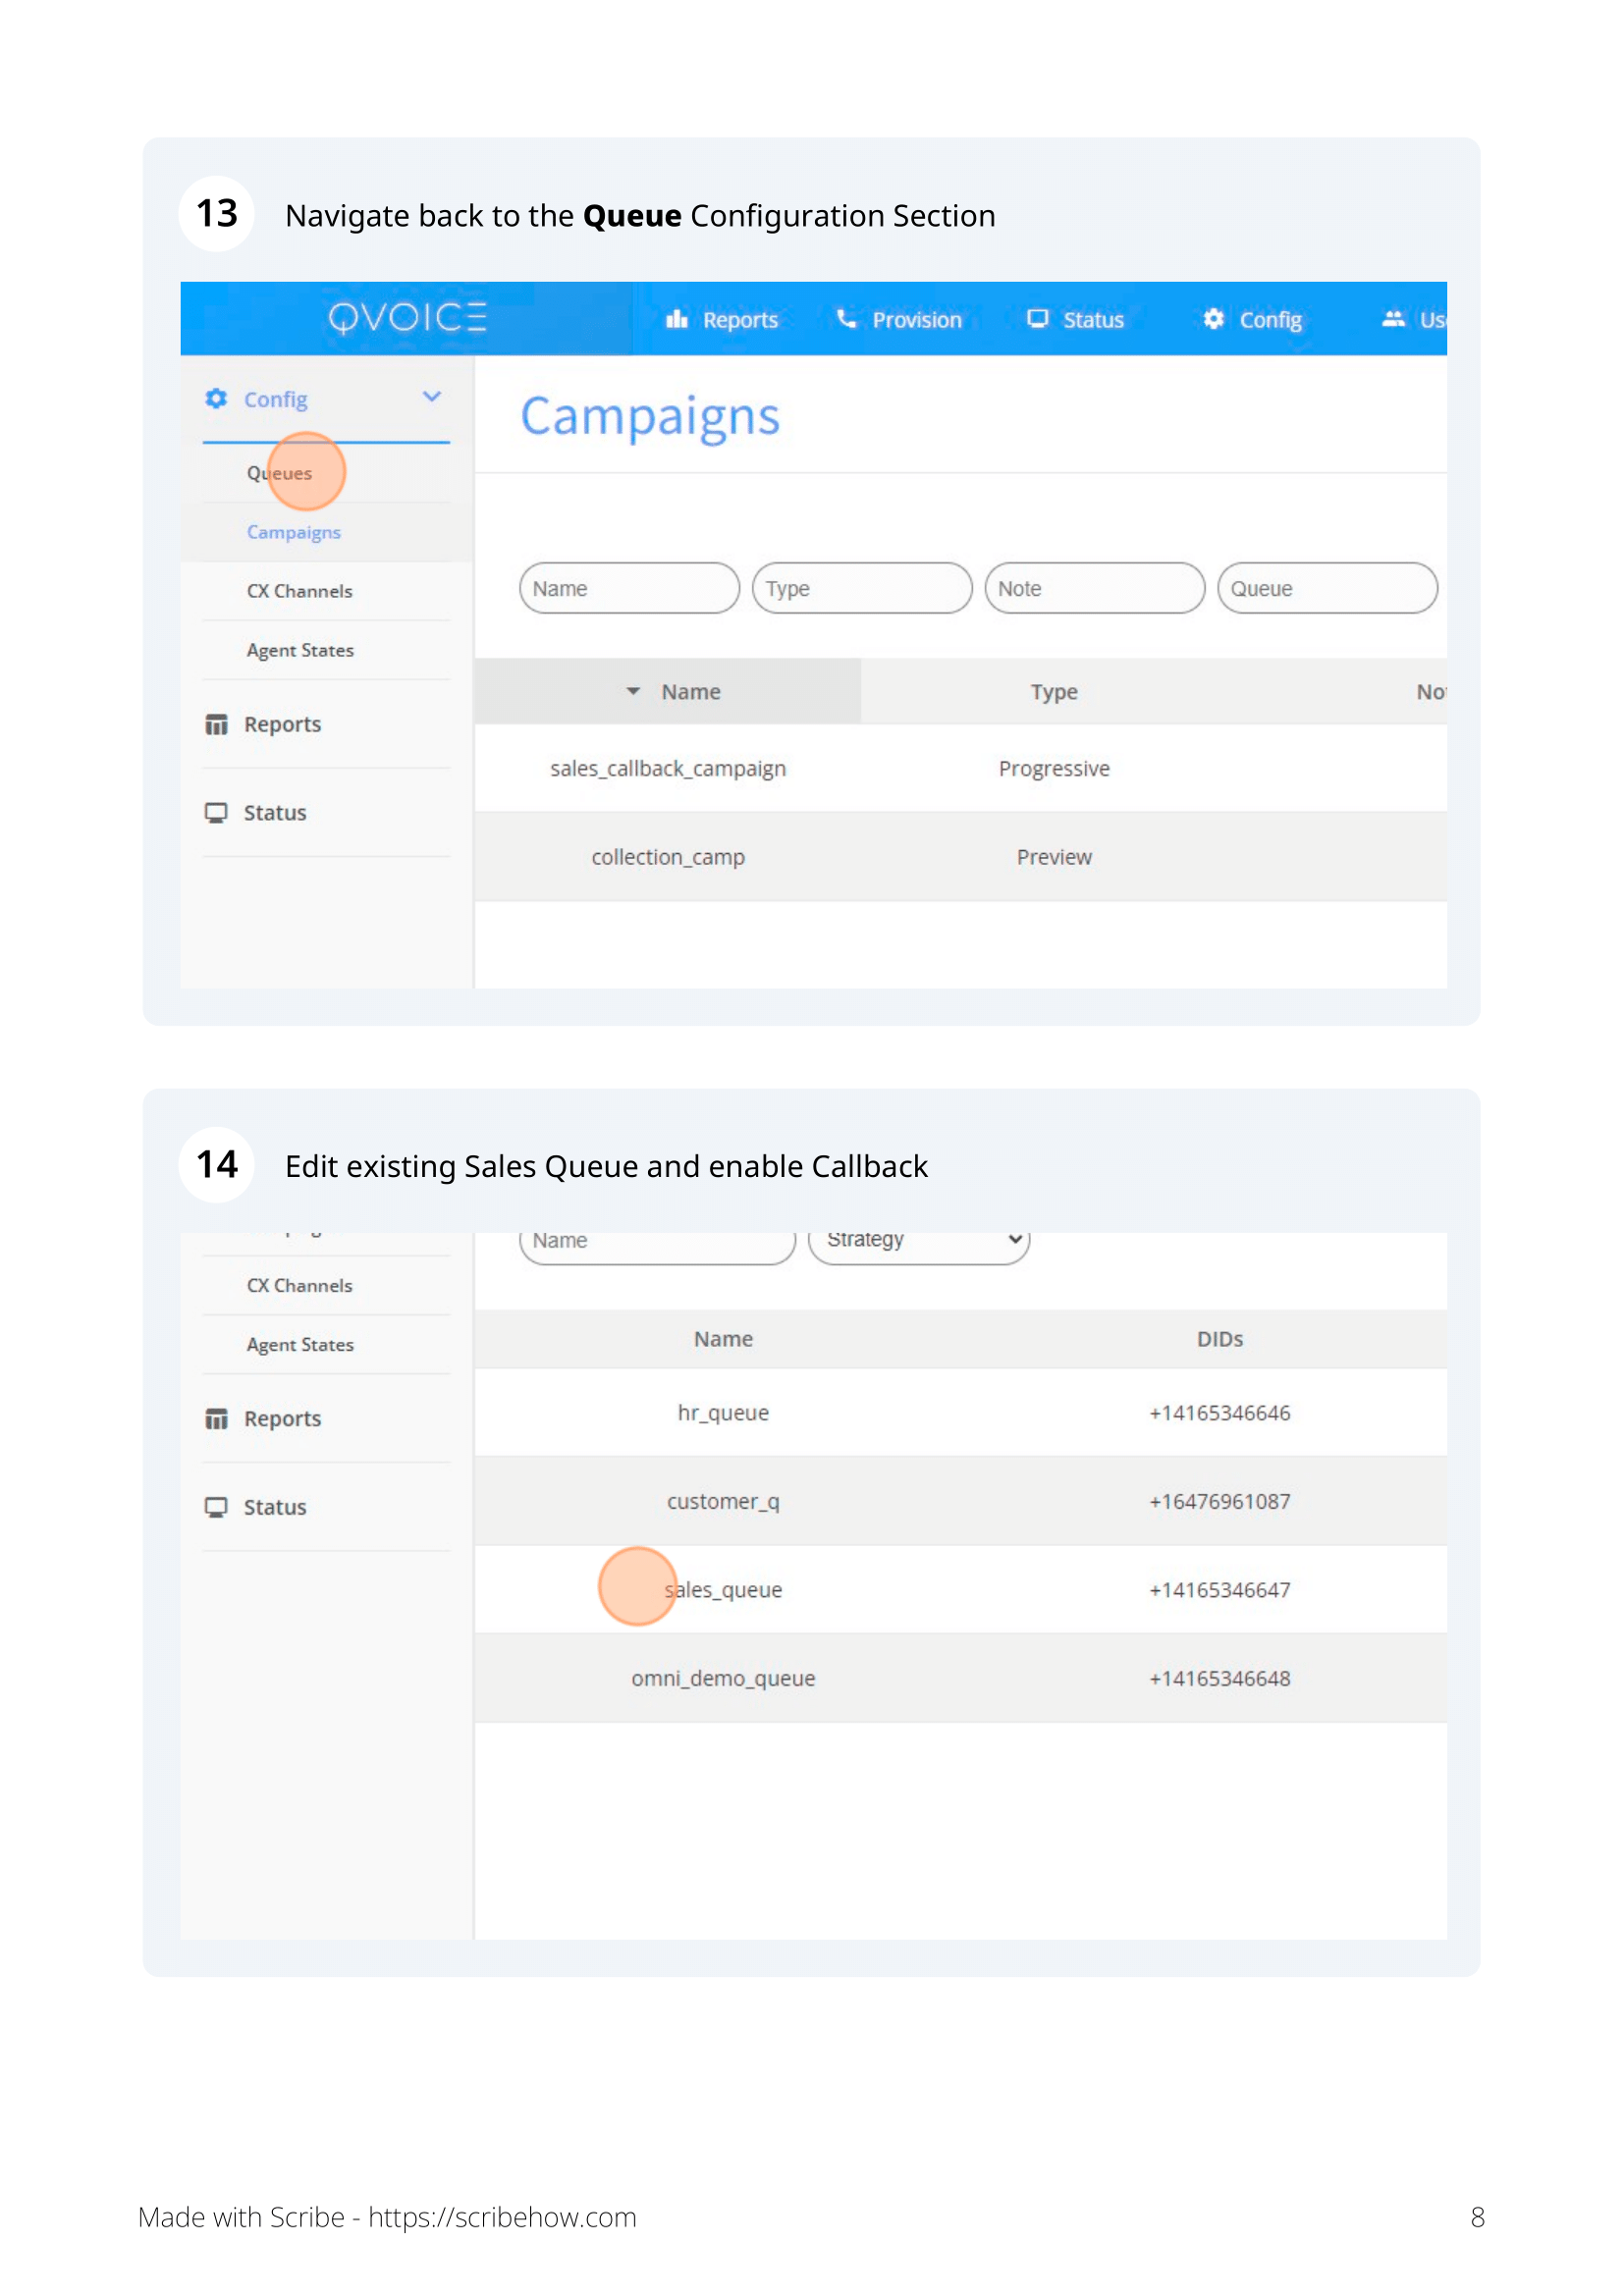Screen dimensions: 1624x2296
Task: Focus the Name filter field on Queues
Action: tap(657, 1246)
